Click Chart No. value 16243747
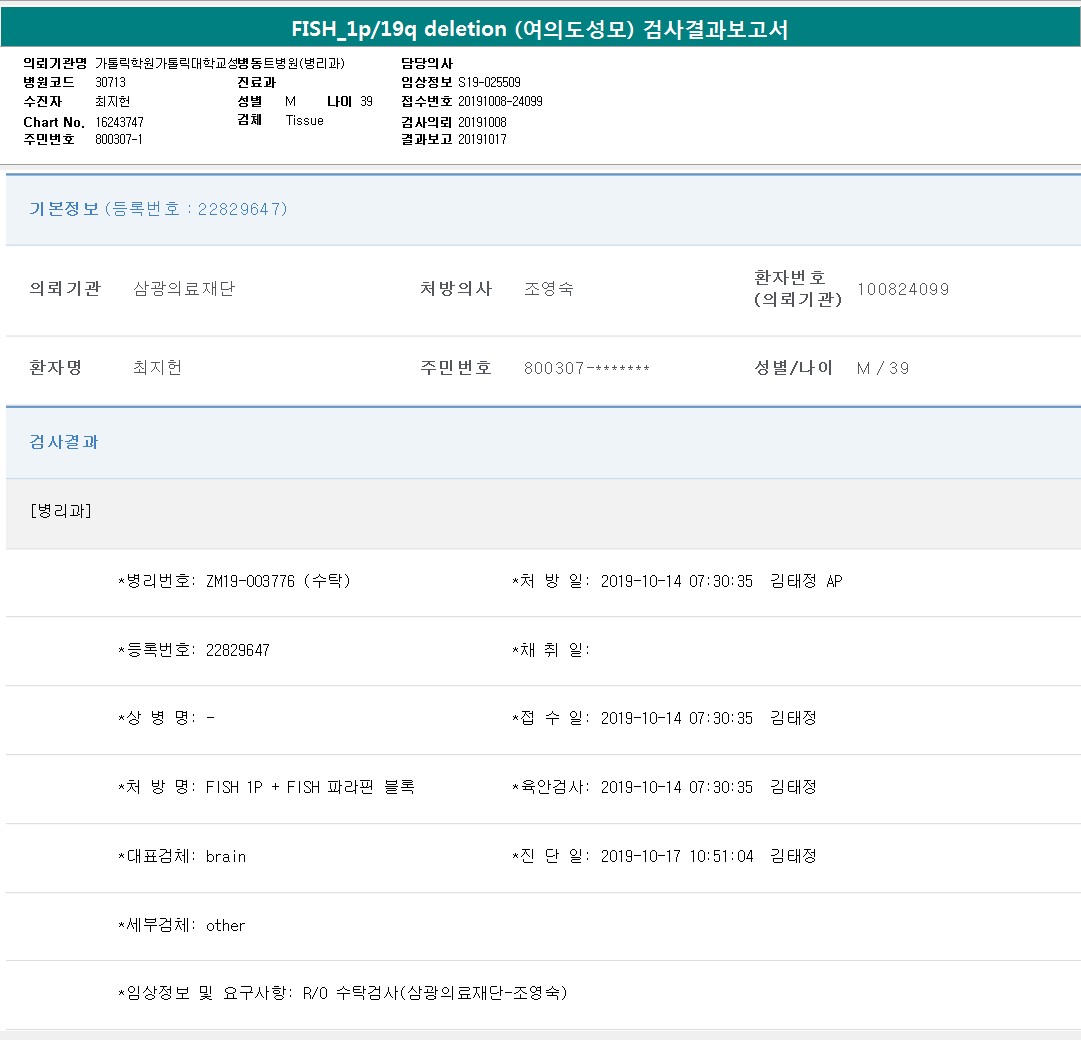Viewport: 1081px width, 1040px height. tap(120, 122)
